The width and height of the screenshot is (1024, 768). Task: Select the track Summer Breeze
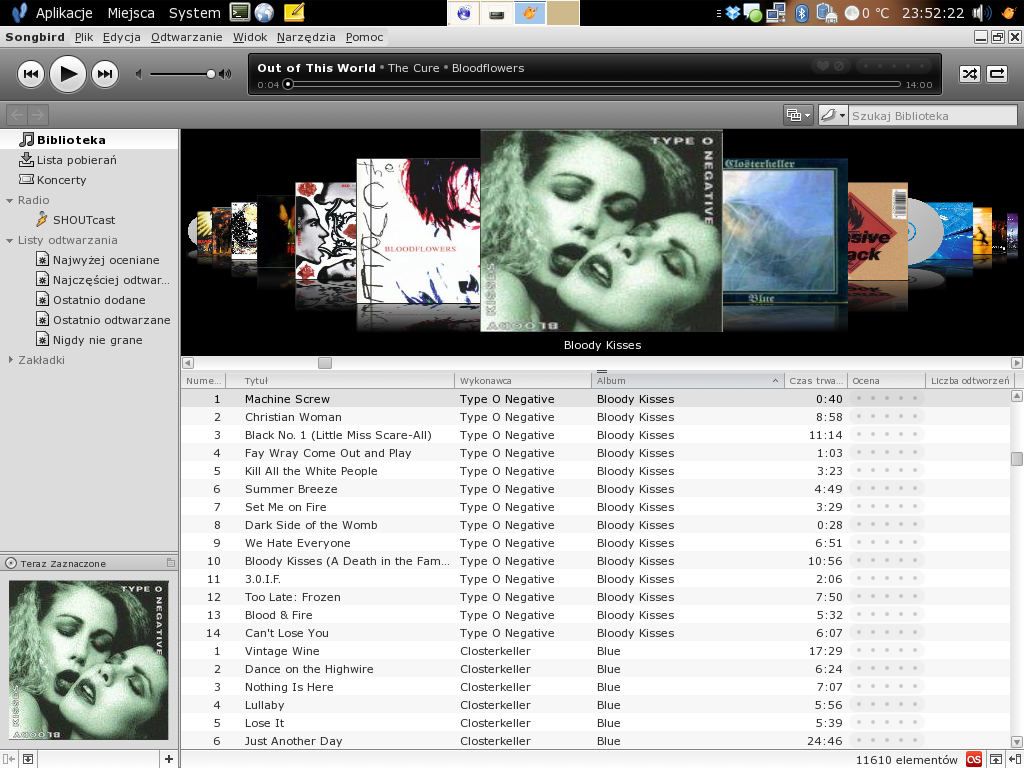click(595, 489)
